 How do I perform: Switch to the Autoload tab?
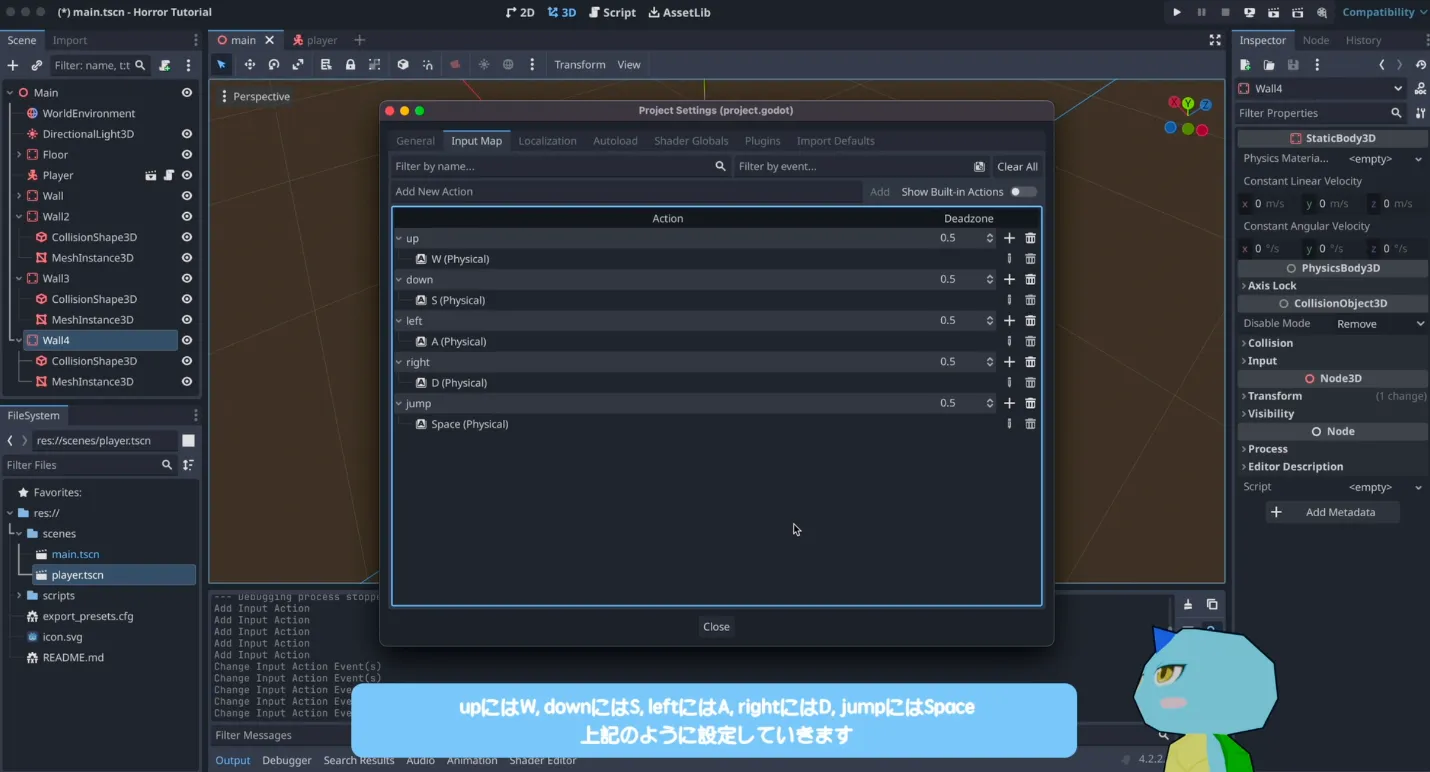[x=615, y=141]
